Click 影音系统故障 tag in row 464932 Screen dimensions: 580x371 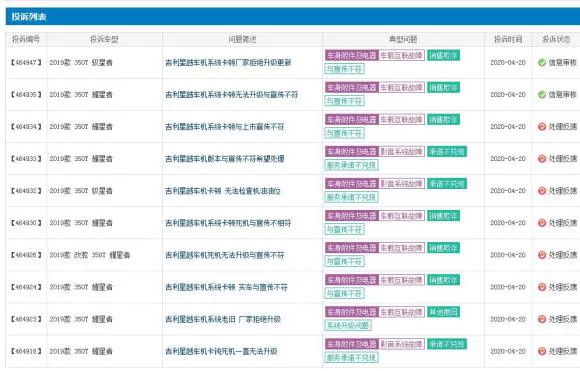401,184
